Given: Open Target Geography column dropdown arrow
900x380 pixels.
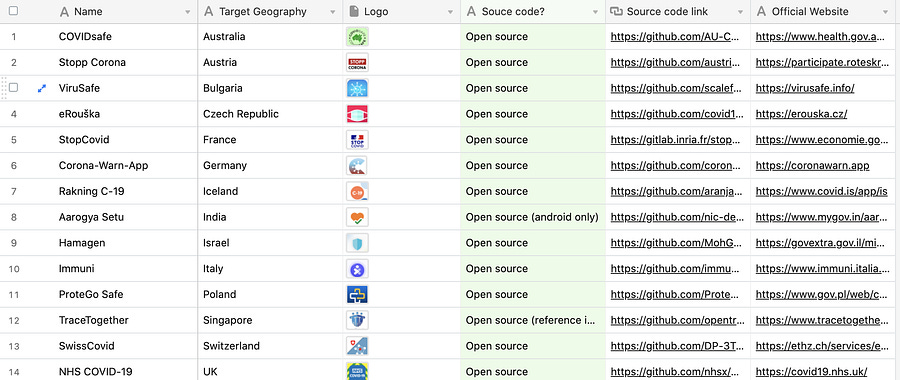Looking at the screenshot, I should tap(333, 12).
